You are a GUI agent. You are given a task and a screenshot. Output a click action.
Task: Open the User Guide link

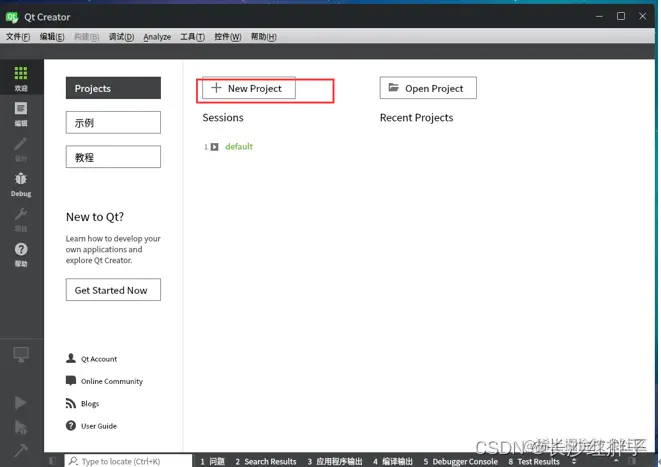[99, 426]
